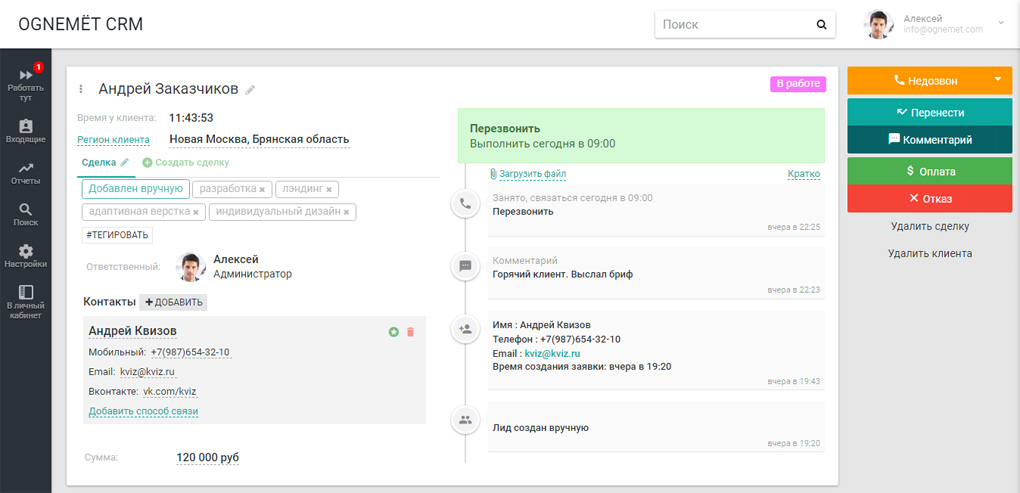Click responsible user Алексей avatar

(190, 267)
